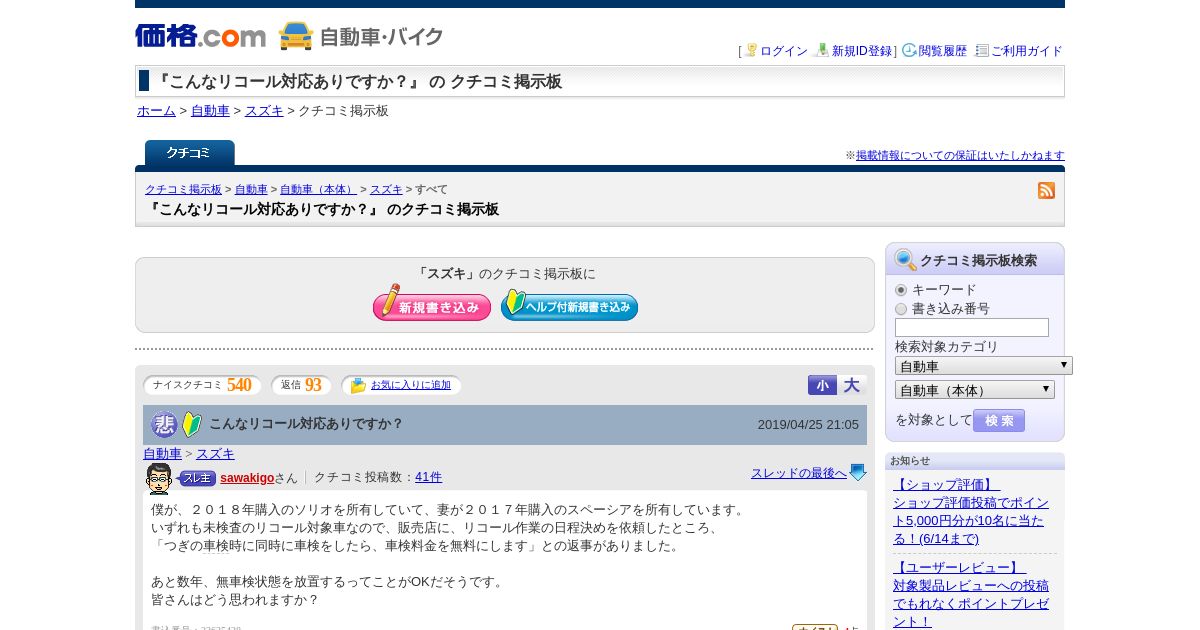The image size is (1200, 630).
Task: Open the 自動車 category dropdown
Action: (x=984, y=366)
